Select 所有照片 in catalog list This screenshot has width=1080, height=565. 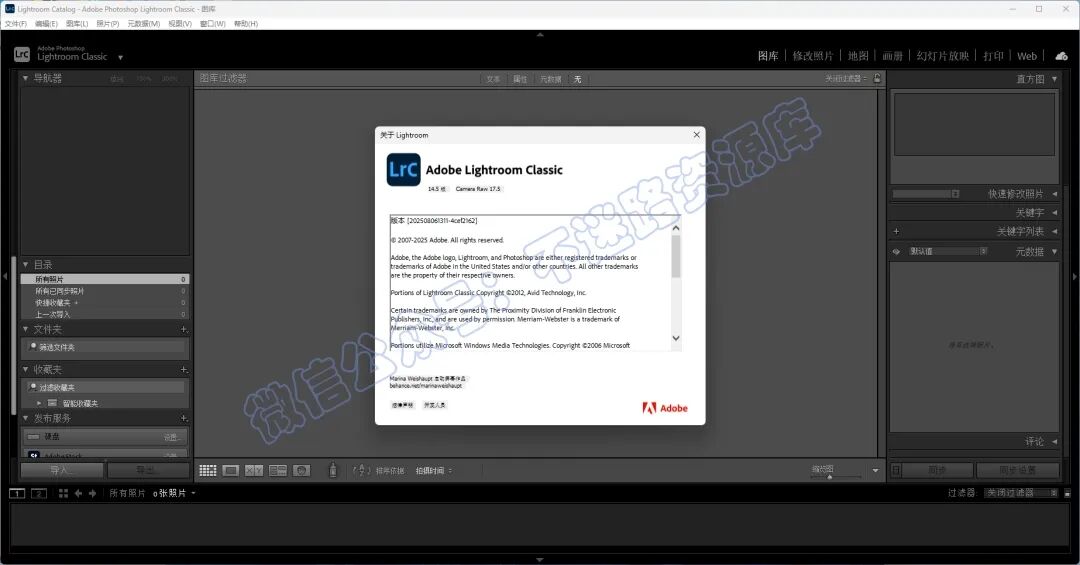coord(105,279)
